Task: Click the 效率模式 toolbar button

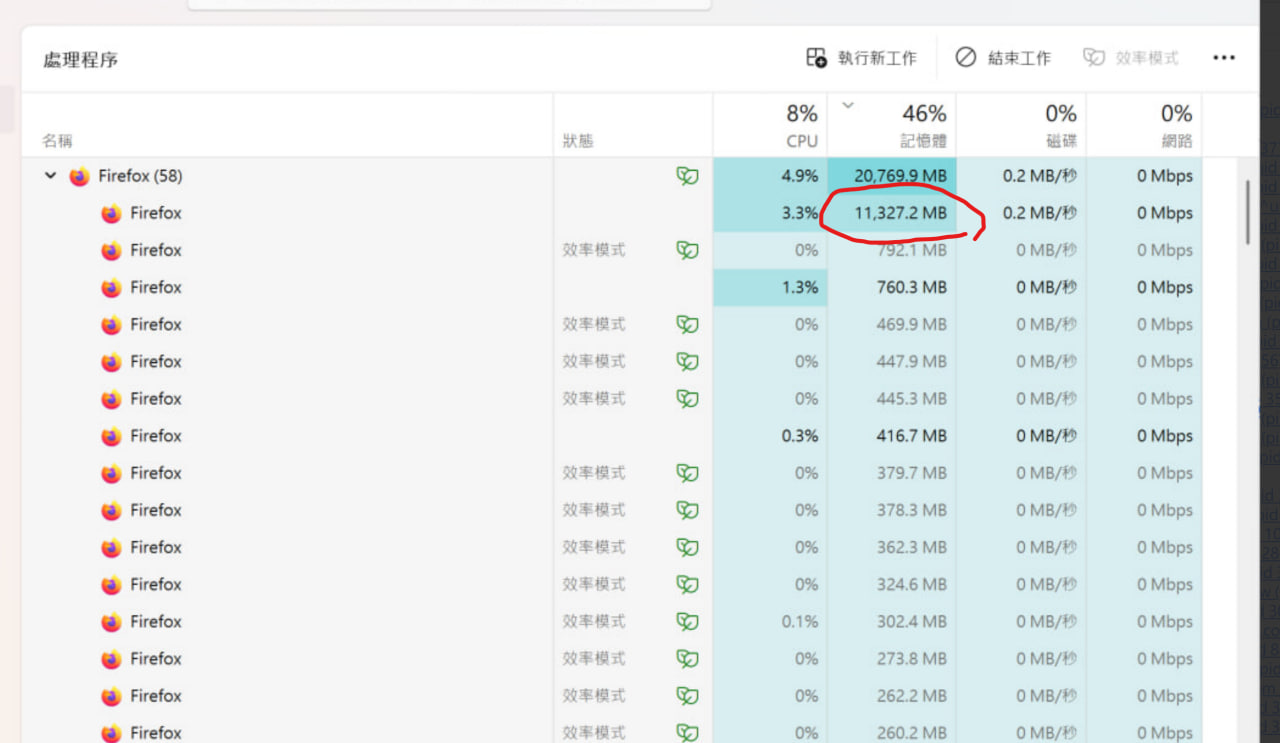Action: tap(1131, 58)
